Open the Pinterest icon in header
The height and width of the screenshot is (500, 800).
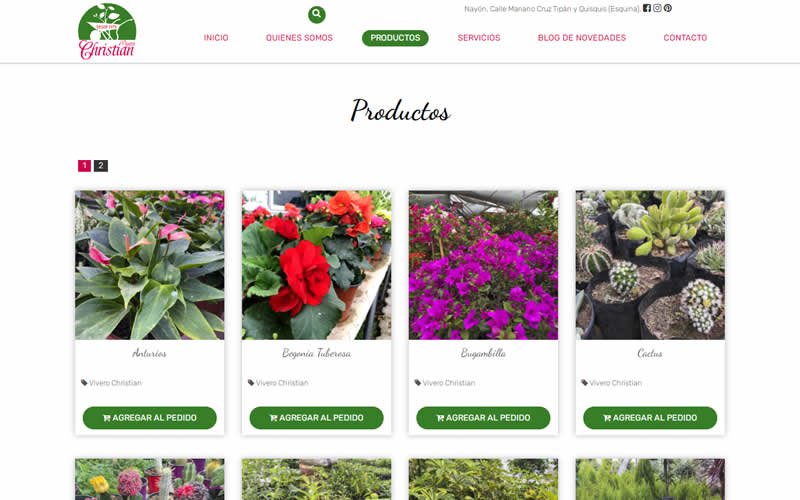[x=667, y=8]
